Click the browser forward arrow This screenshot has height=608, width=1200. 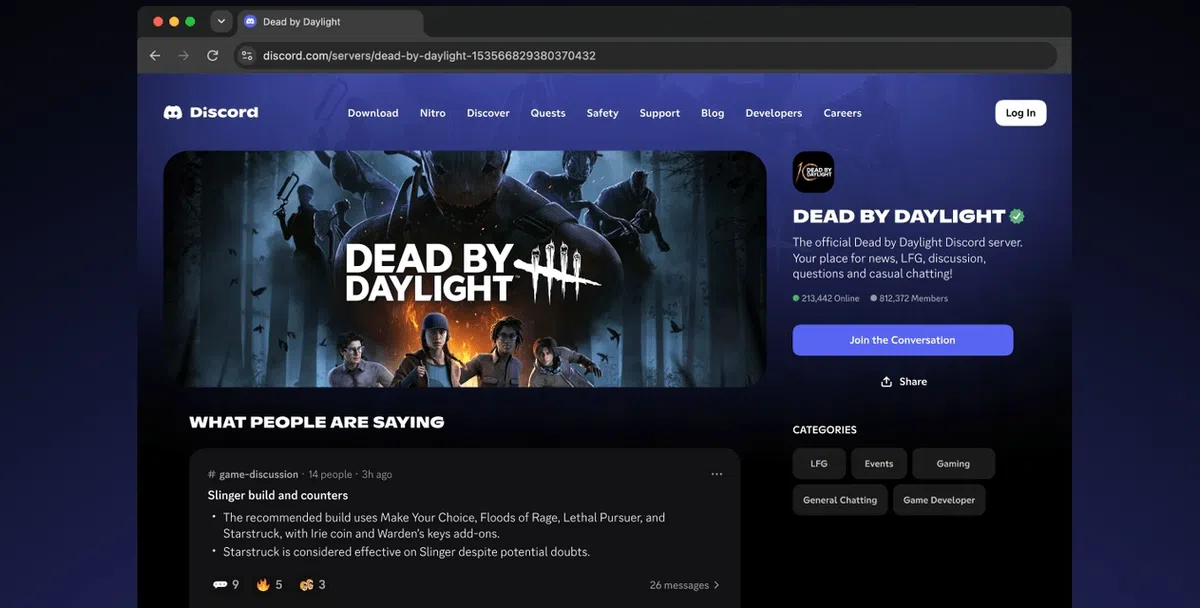(x=183, y=56)
